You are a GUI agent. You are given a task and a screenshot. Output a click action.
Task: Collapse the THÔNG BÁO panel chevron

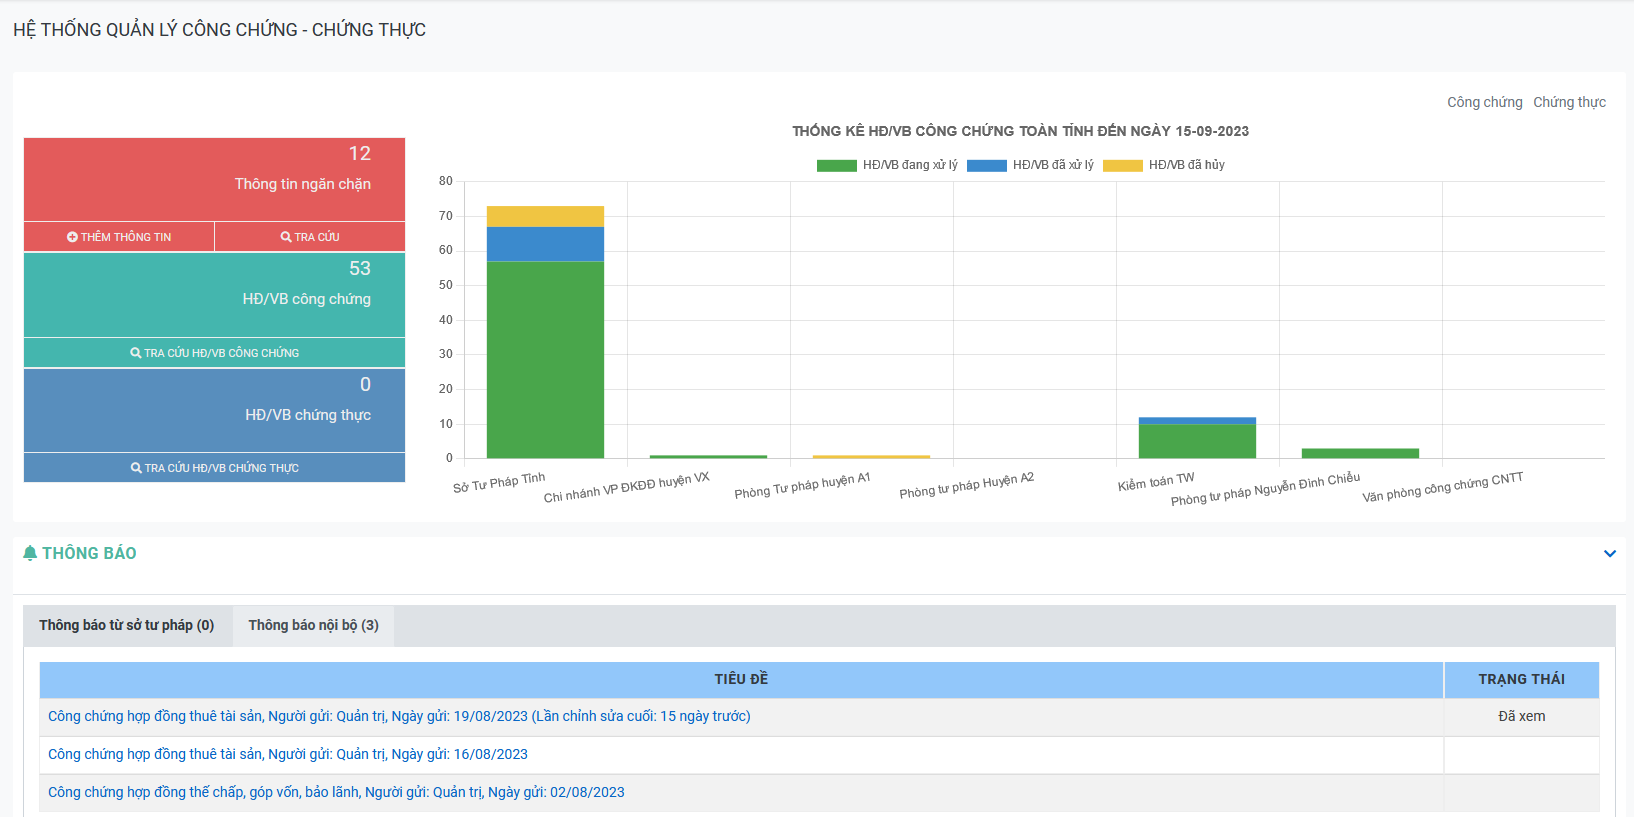click(x=1609, y=553)
